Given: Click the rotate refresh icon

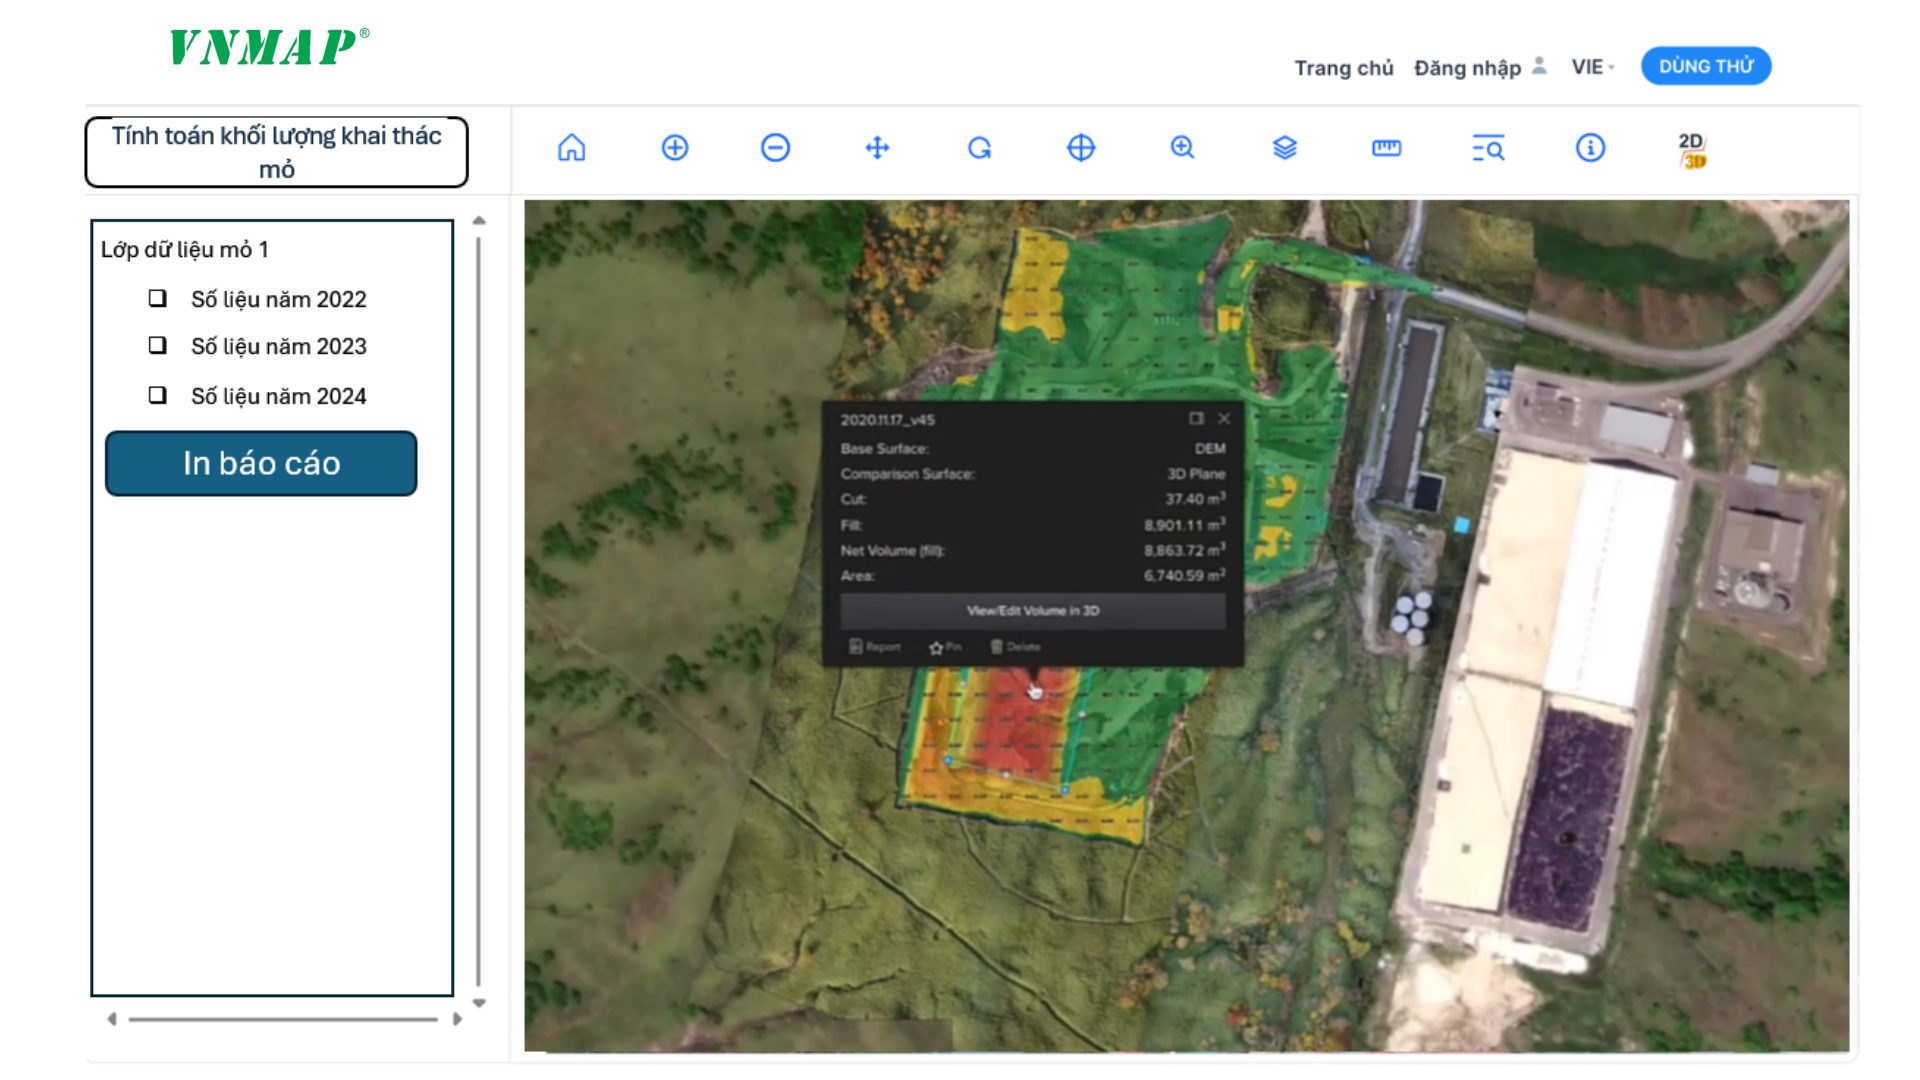Looking at the screenshot, I should click(979, 148).
